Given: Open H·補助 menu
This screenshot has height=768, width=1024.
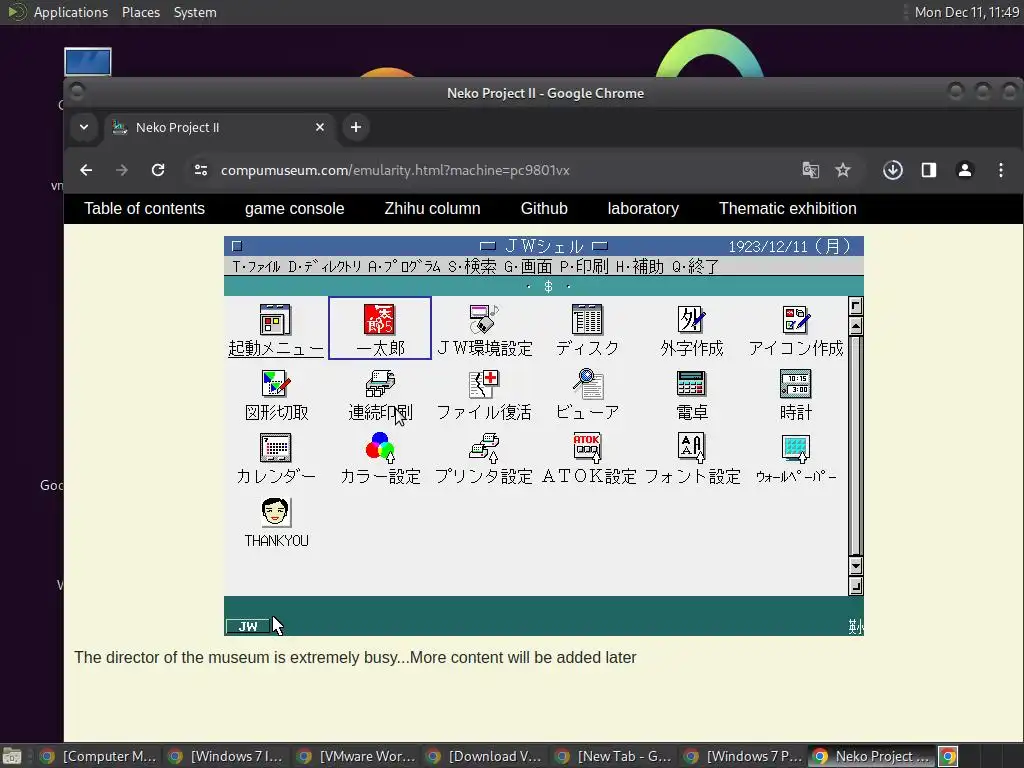Looking at the screenshot, I should point(640,266).
